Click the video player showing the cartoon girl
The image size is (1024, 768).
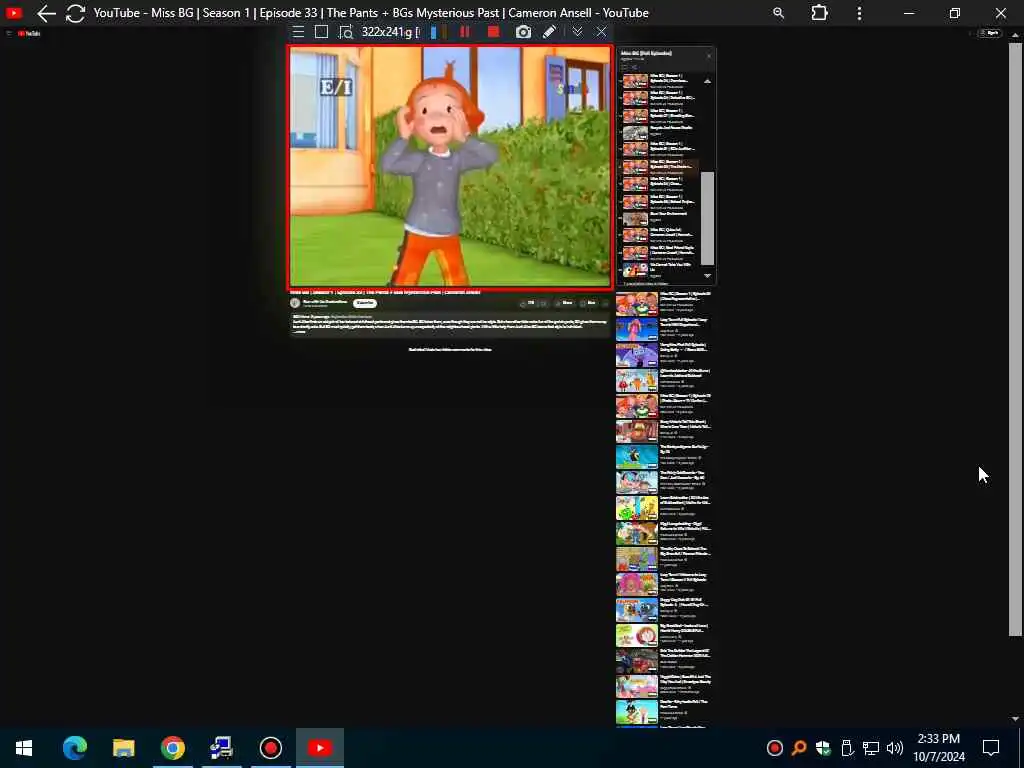click(450, 167)
